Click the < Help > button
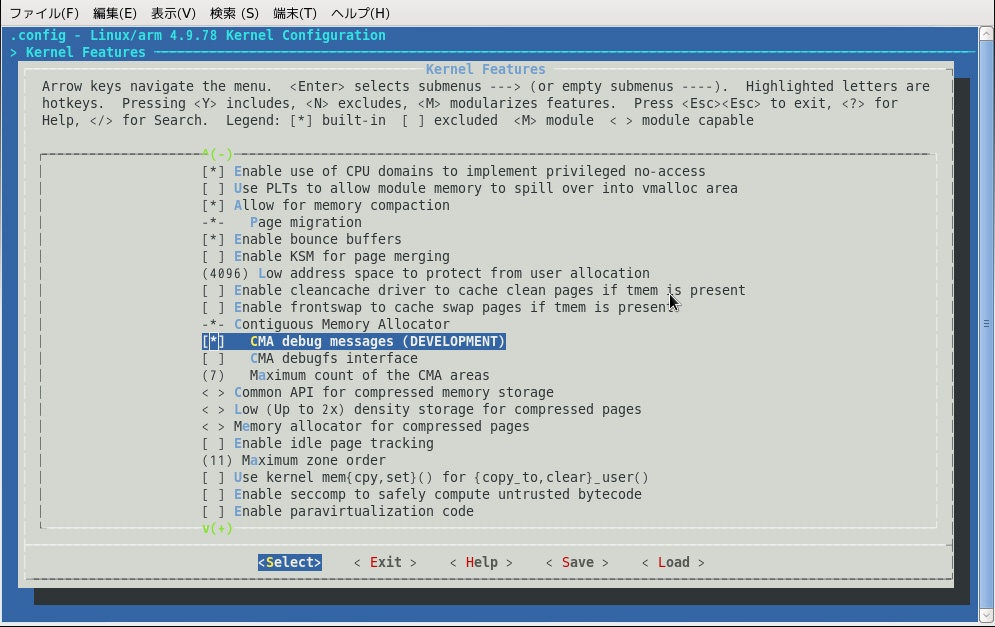 481,562
